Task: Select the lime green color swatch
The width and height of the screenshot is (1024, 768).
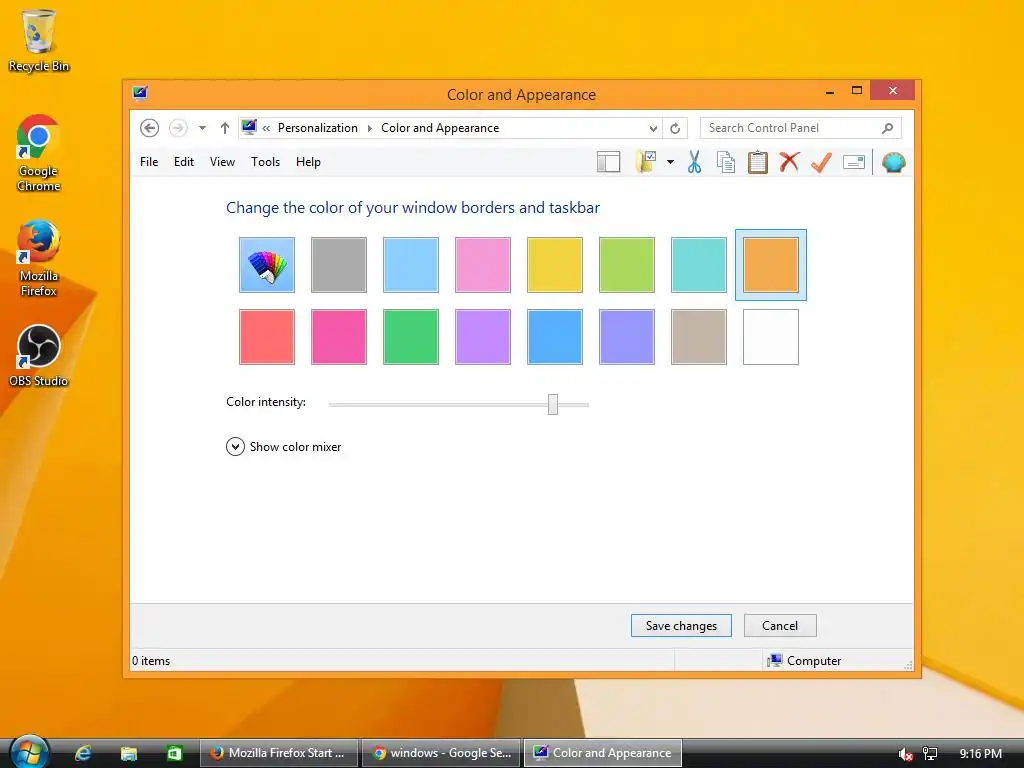Action: 626,264
